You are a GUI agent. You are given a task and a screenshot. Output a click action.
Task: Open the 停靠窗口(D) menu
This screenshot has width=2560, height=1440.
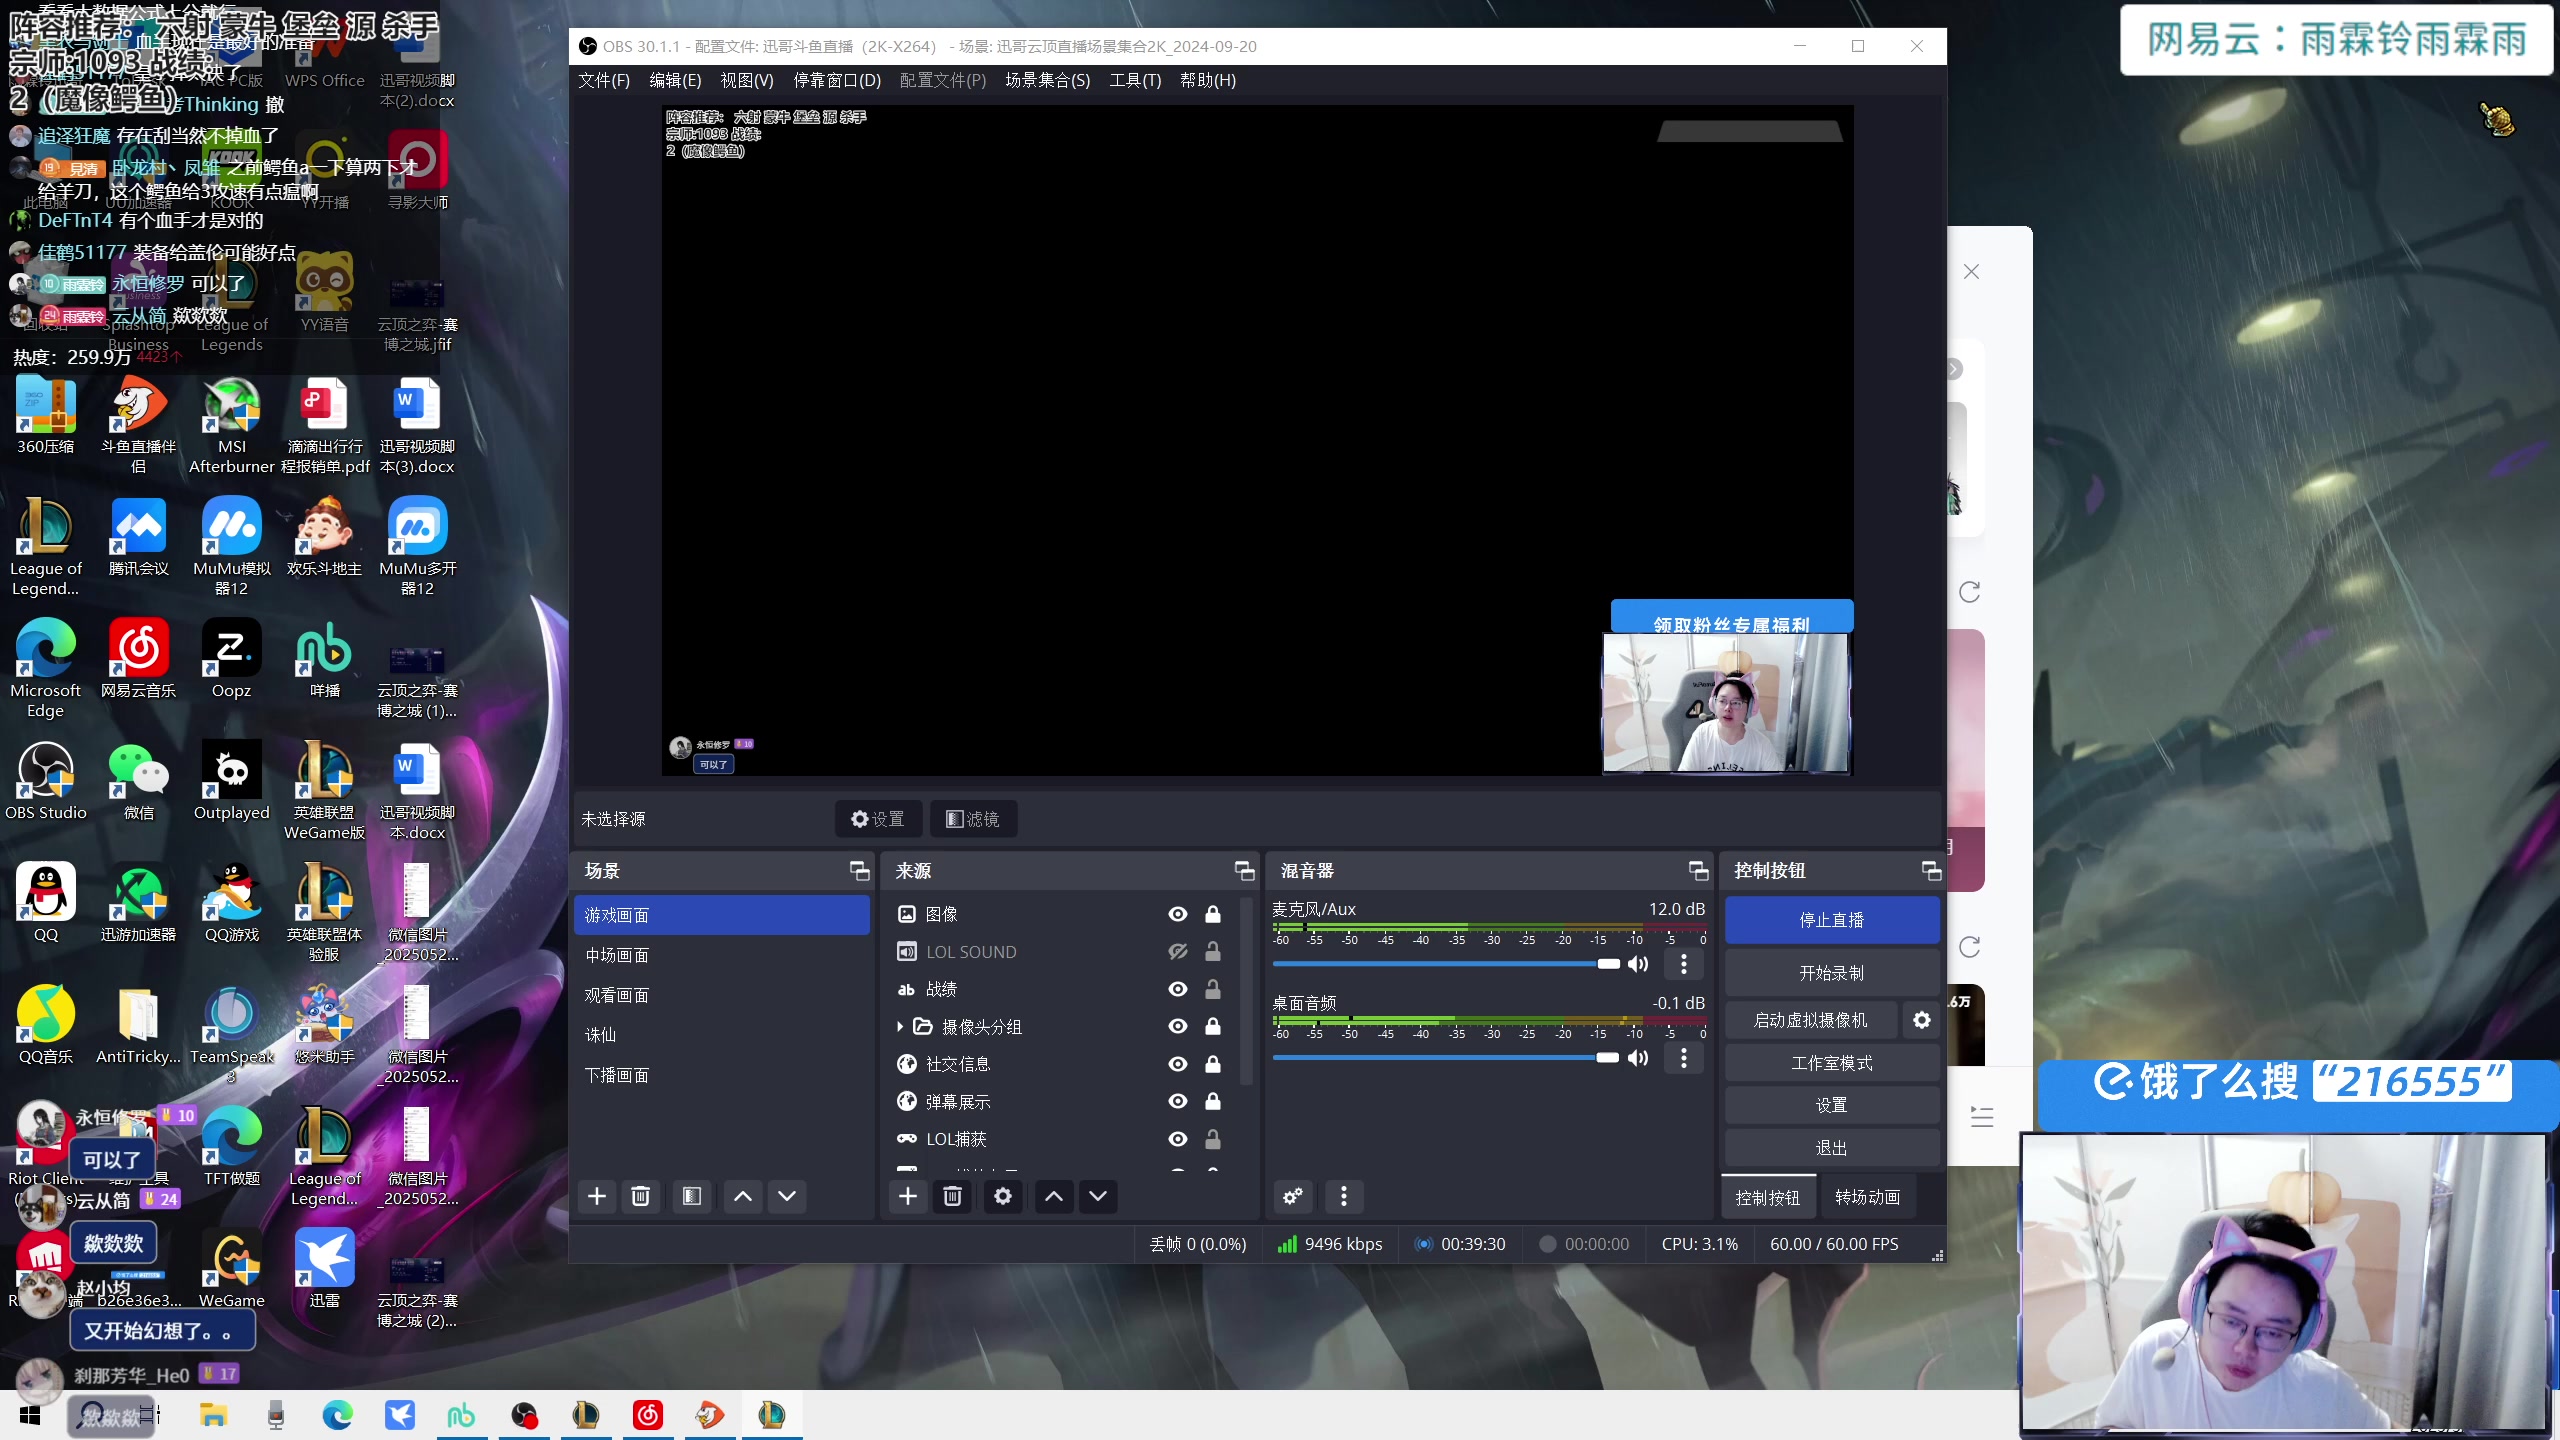pos(837,80)
